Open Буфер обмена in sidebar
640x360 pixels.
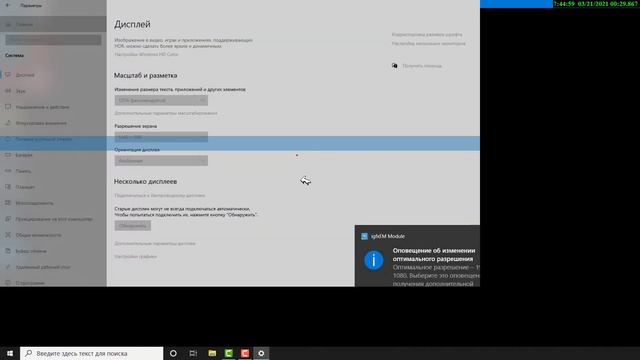(x=53, y=251)
